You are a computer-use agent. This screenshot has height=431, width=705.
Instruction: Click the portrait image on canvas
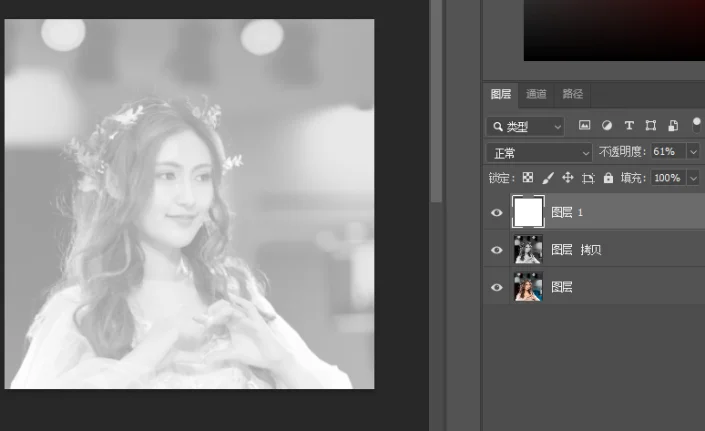(189, 204)
